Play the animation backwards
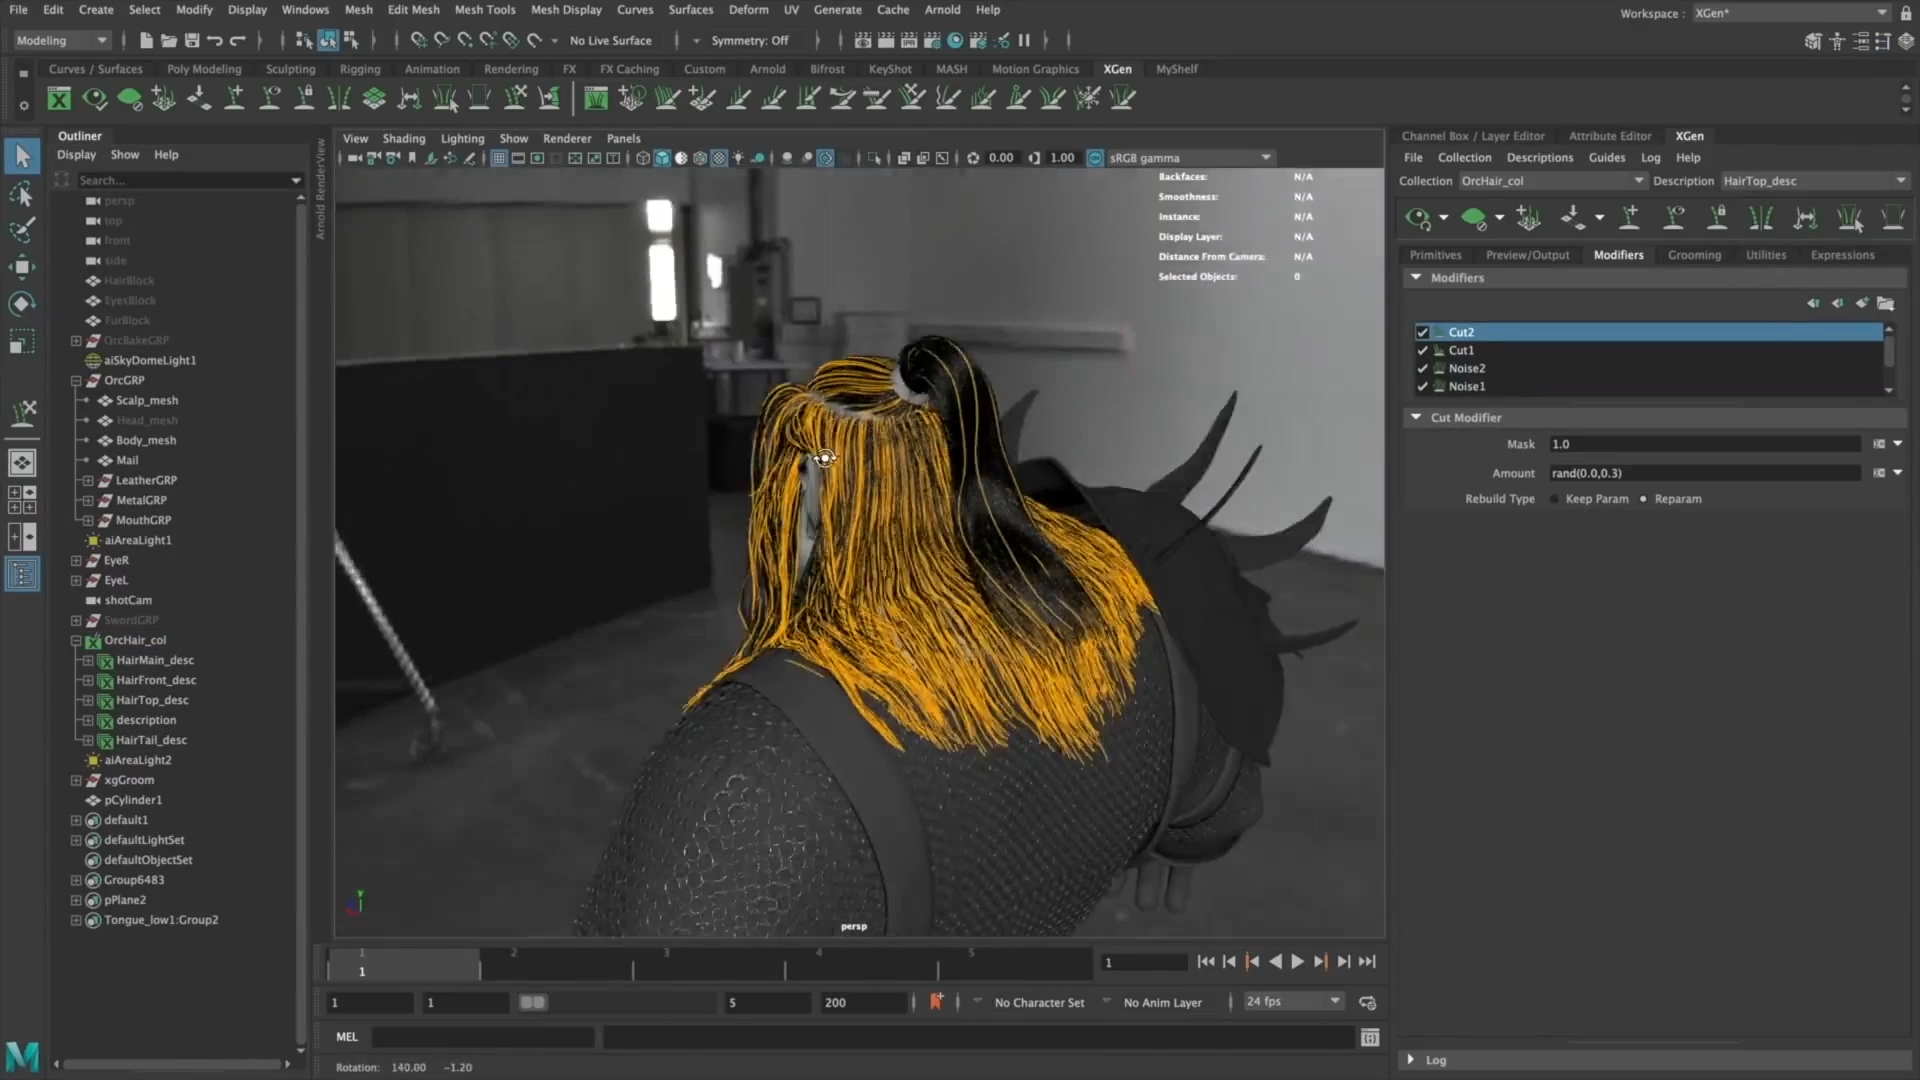This screenshot has height=1080, width=1920. pyautogui.click(x=1275, y=962)
